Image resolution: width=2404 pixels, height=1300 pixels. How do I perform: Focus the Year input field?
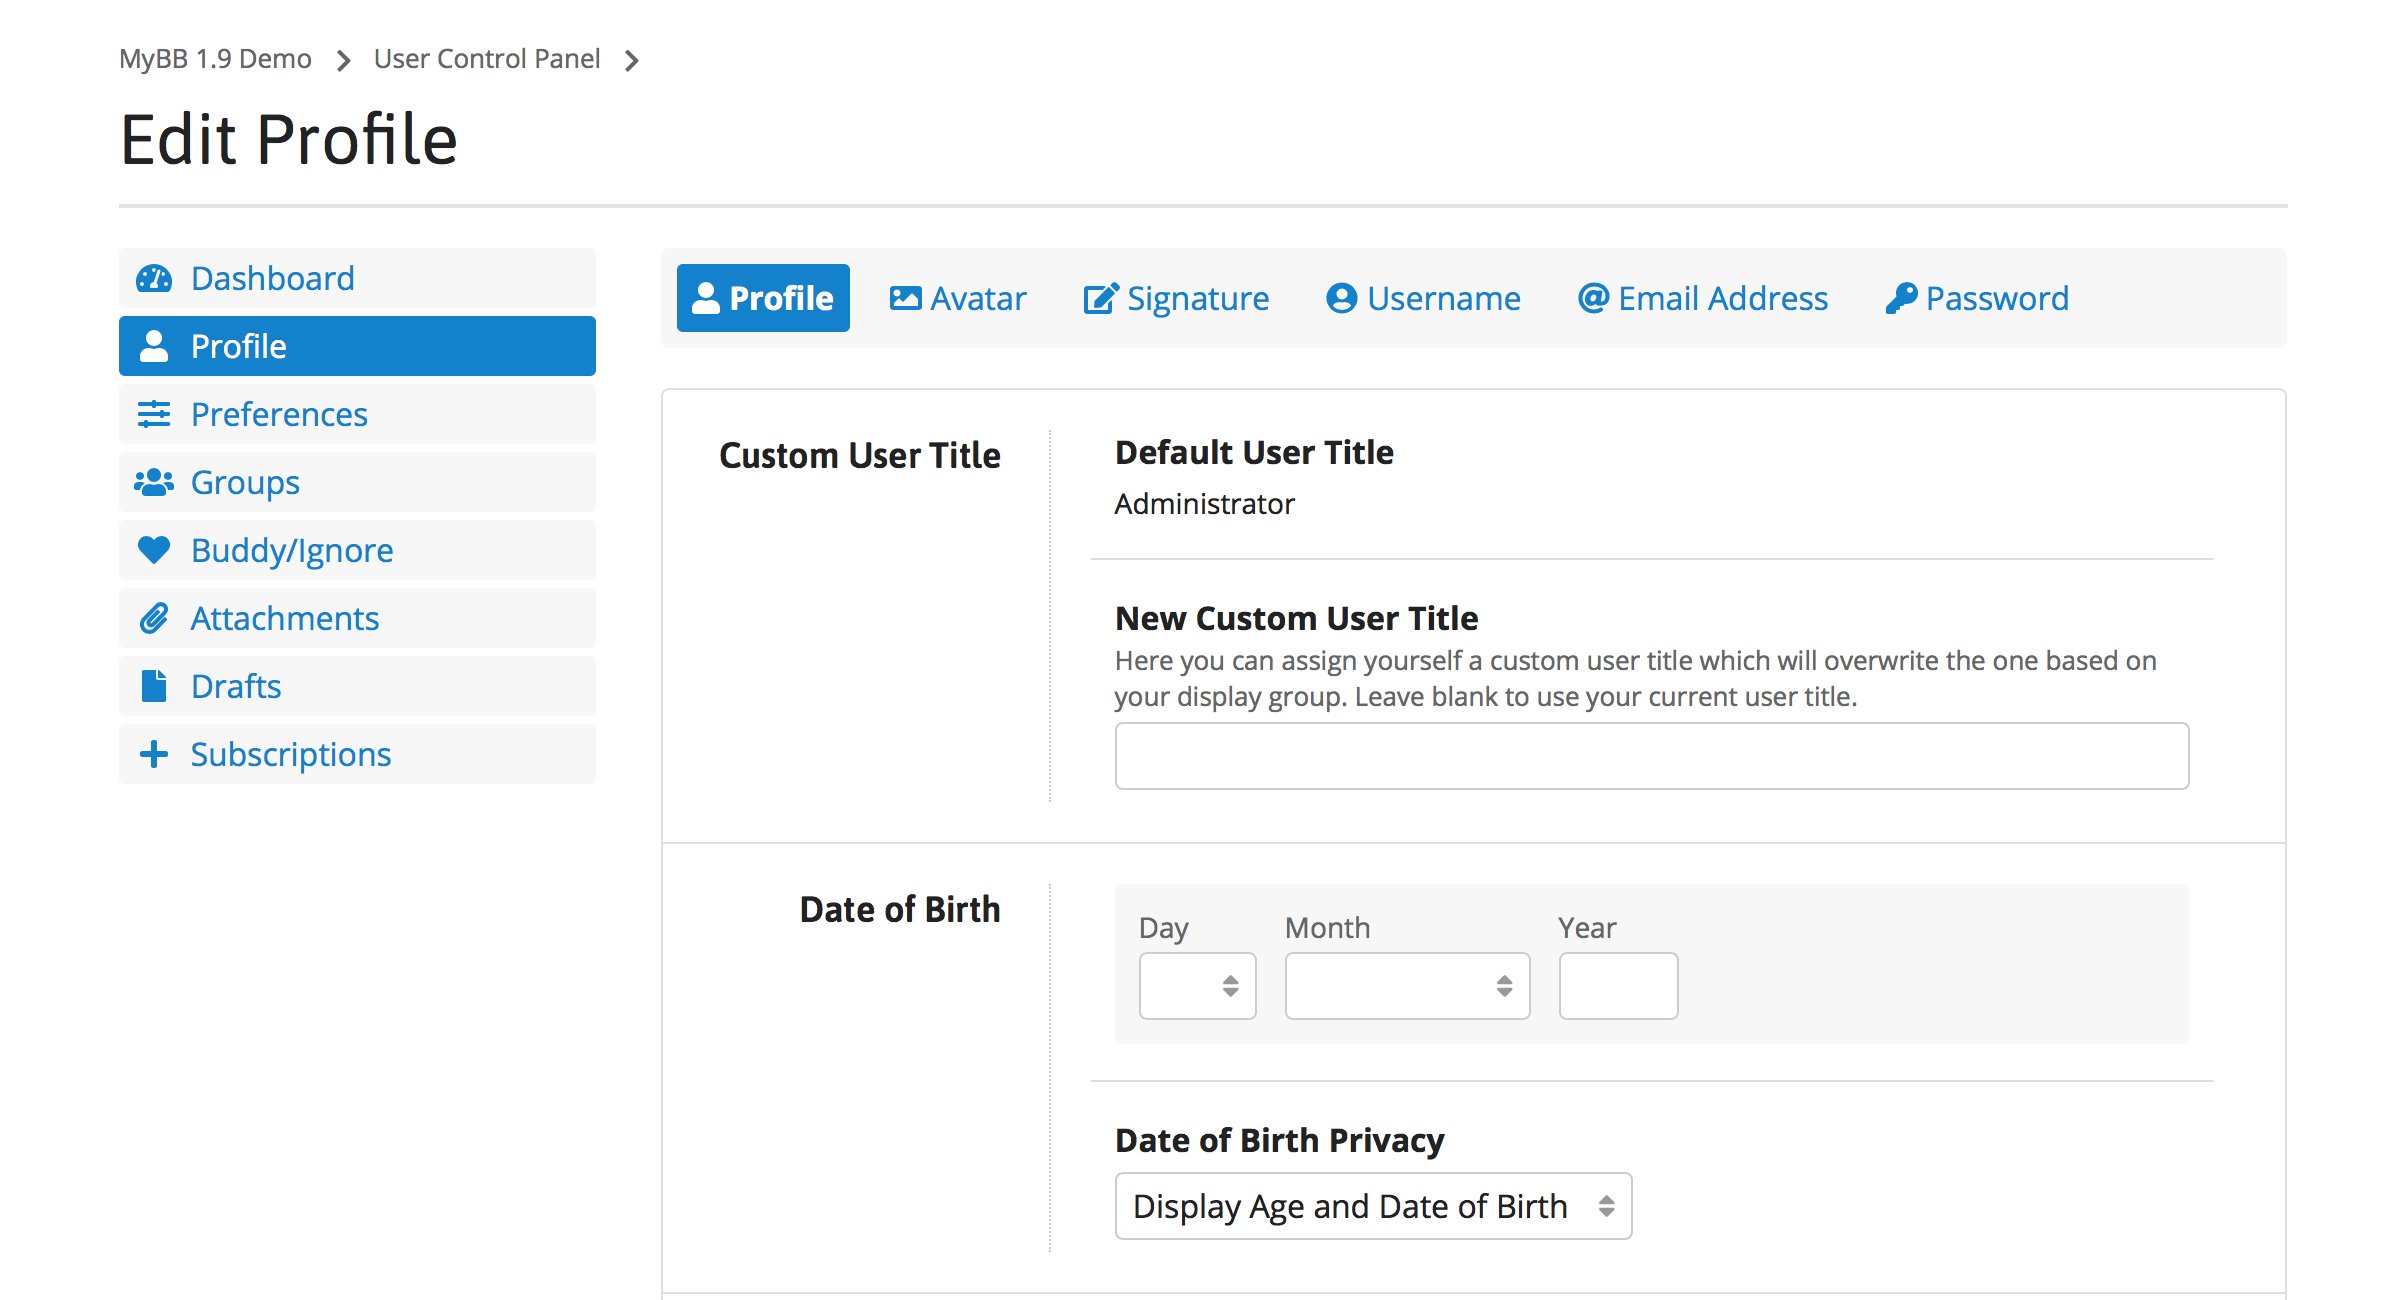pos(1618,986)
